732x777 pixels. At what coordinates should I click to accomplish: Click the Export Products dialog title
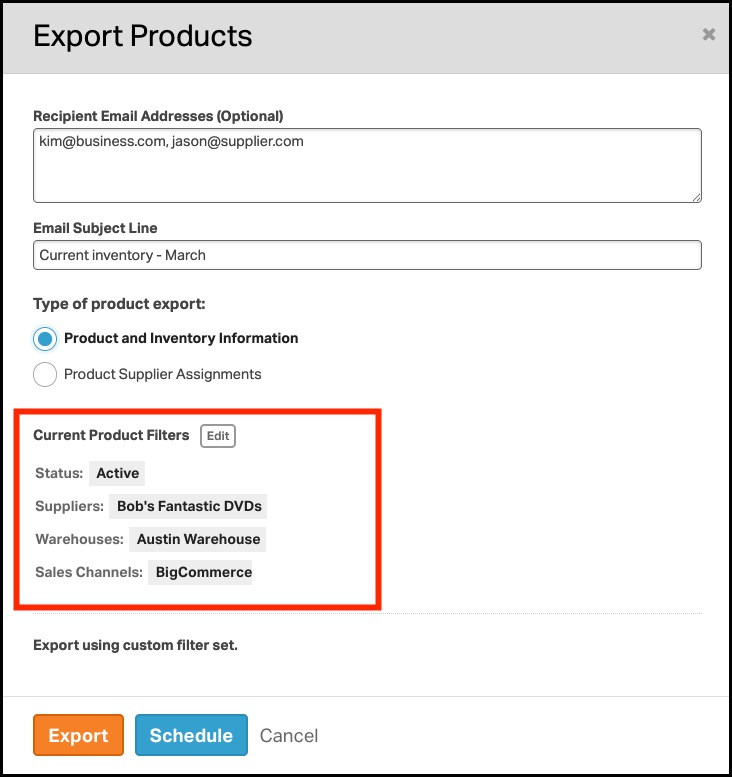click(x=143, y=37)
